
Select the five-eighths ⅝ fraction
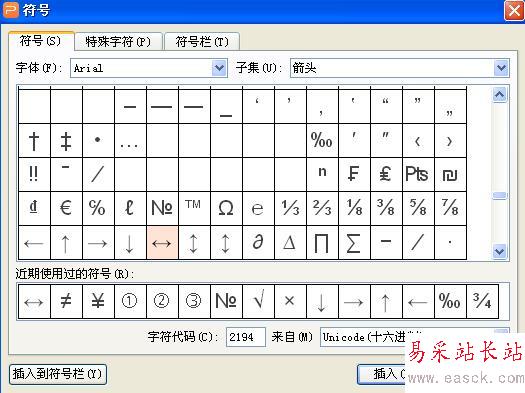(x=418, y=208)
